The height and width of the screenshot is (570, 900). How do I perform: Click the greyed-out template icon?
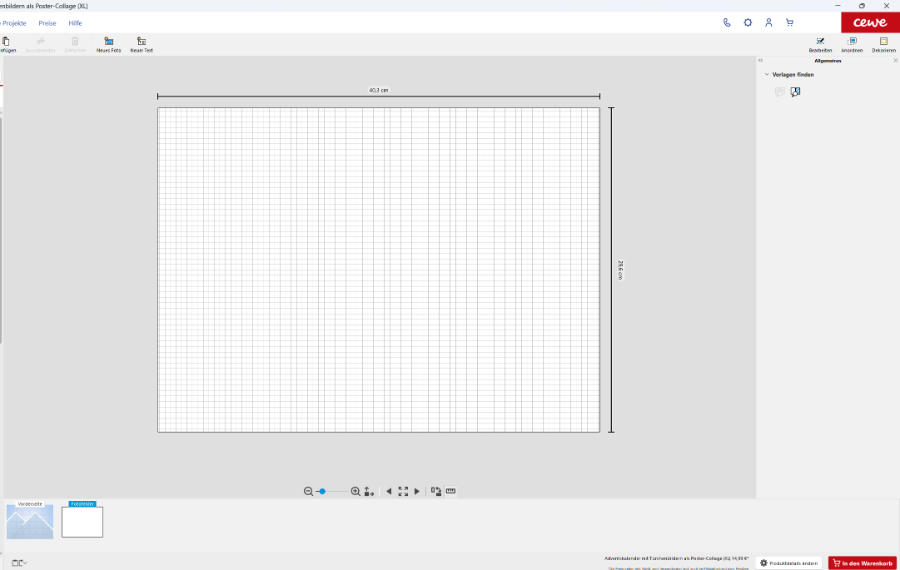point(779,92)
